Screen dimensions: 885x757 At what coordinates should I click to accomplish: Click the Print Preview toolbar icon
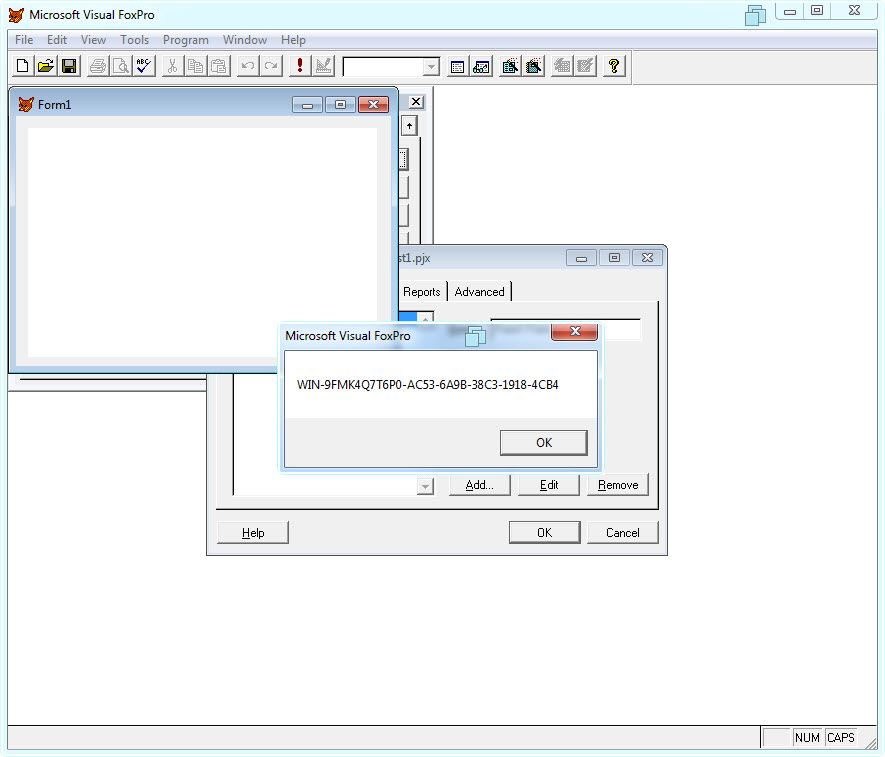tap(121, 66)
